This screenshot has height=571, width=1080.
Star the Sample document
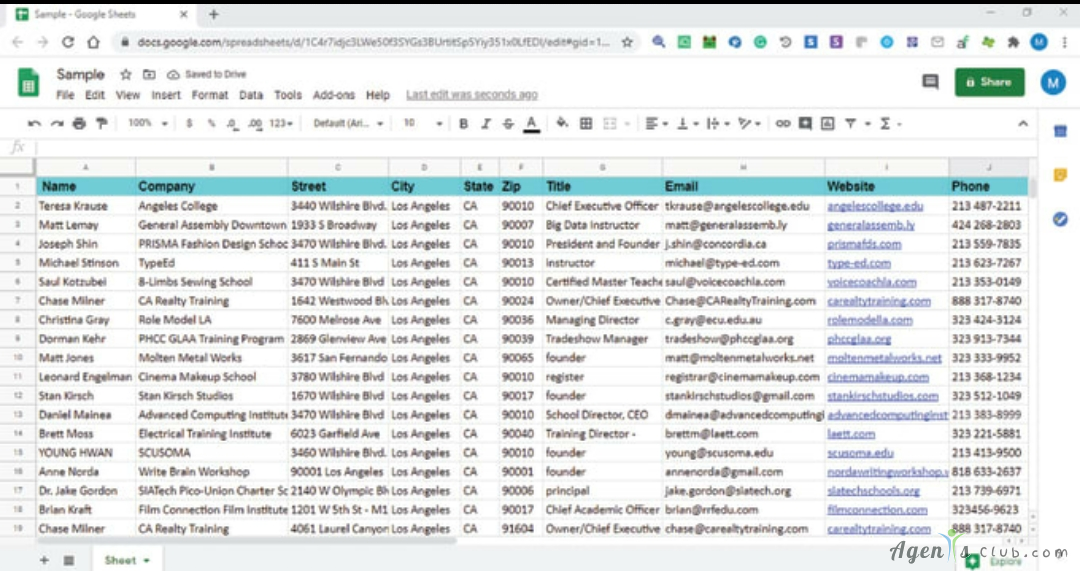125,74
